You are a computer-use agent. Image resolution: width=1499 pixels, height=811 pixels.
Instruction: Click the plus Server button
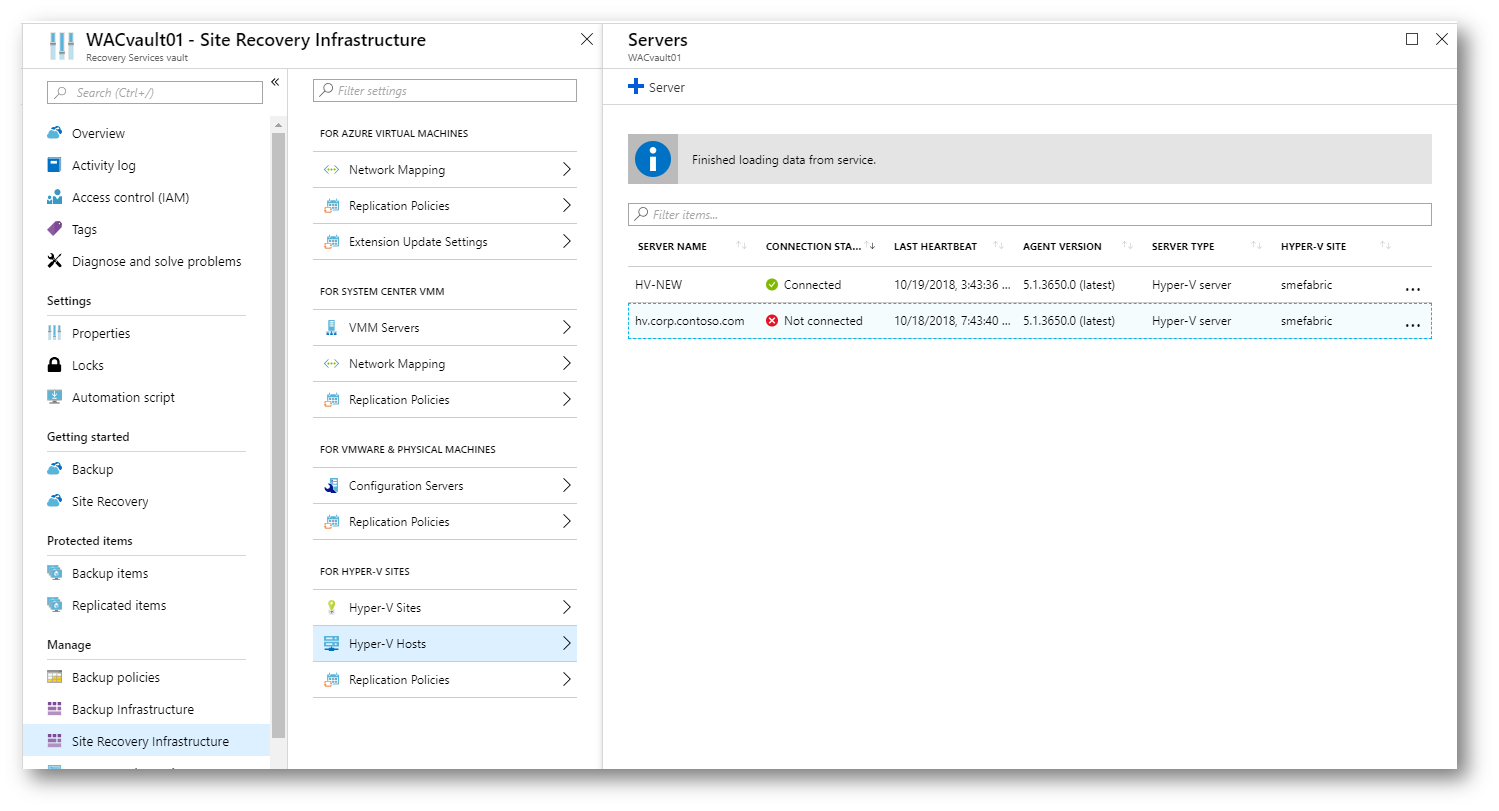point(656,87)
